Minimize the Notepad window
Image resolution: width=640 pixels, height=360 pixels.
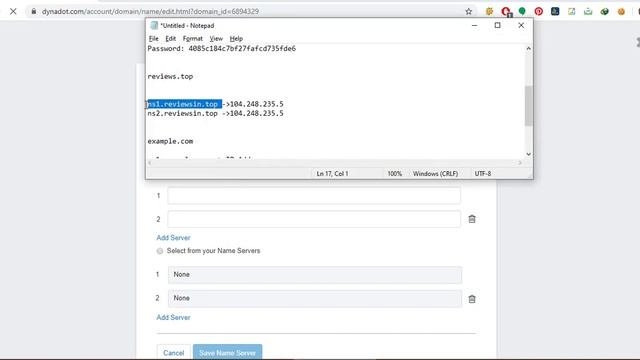[x=474, y=25]
